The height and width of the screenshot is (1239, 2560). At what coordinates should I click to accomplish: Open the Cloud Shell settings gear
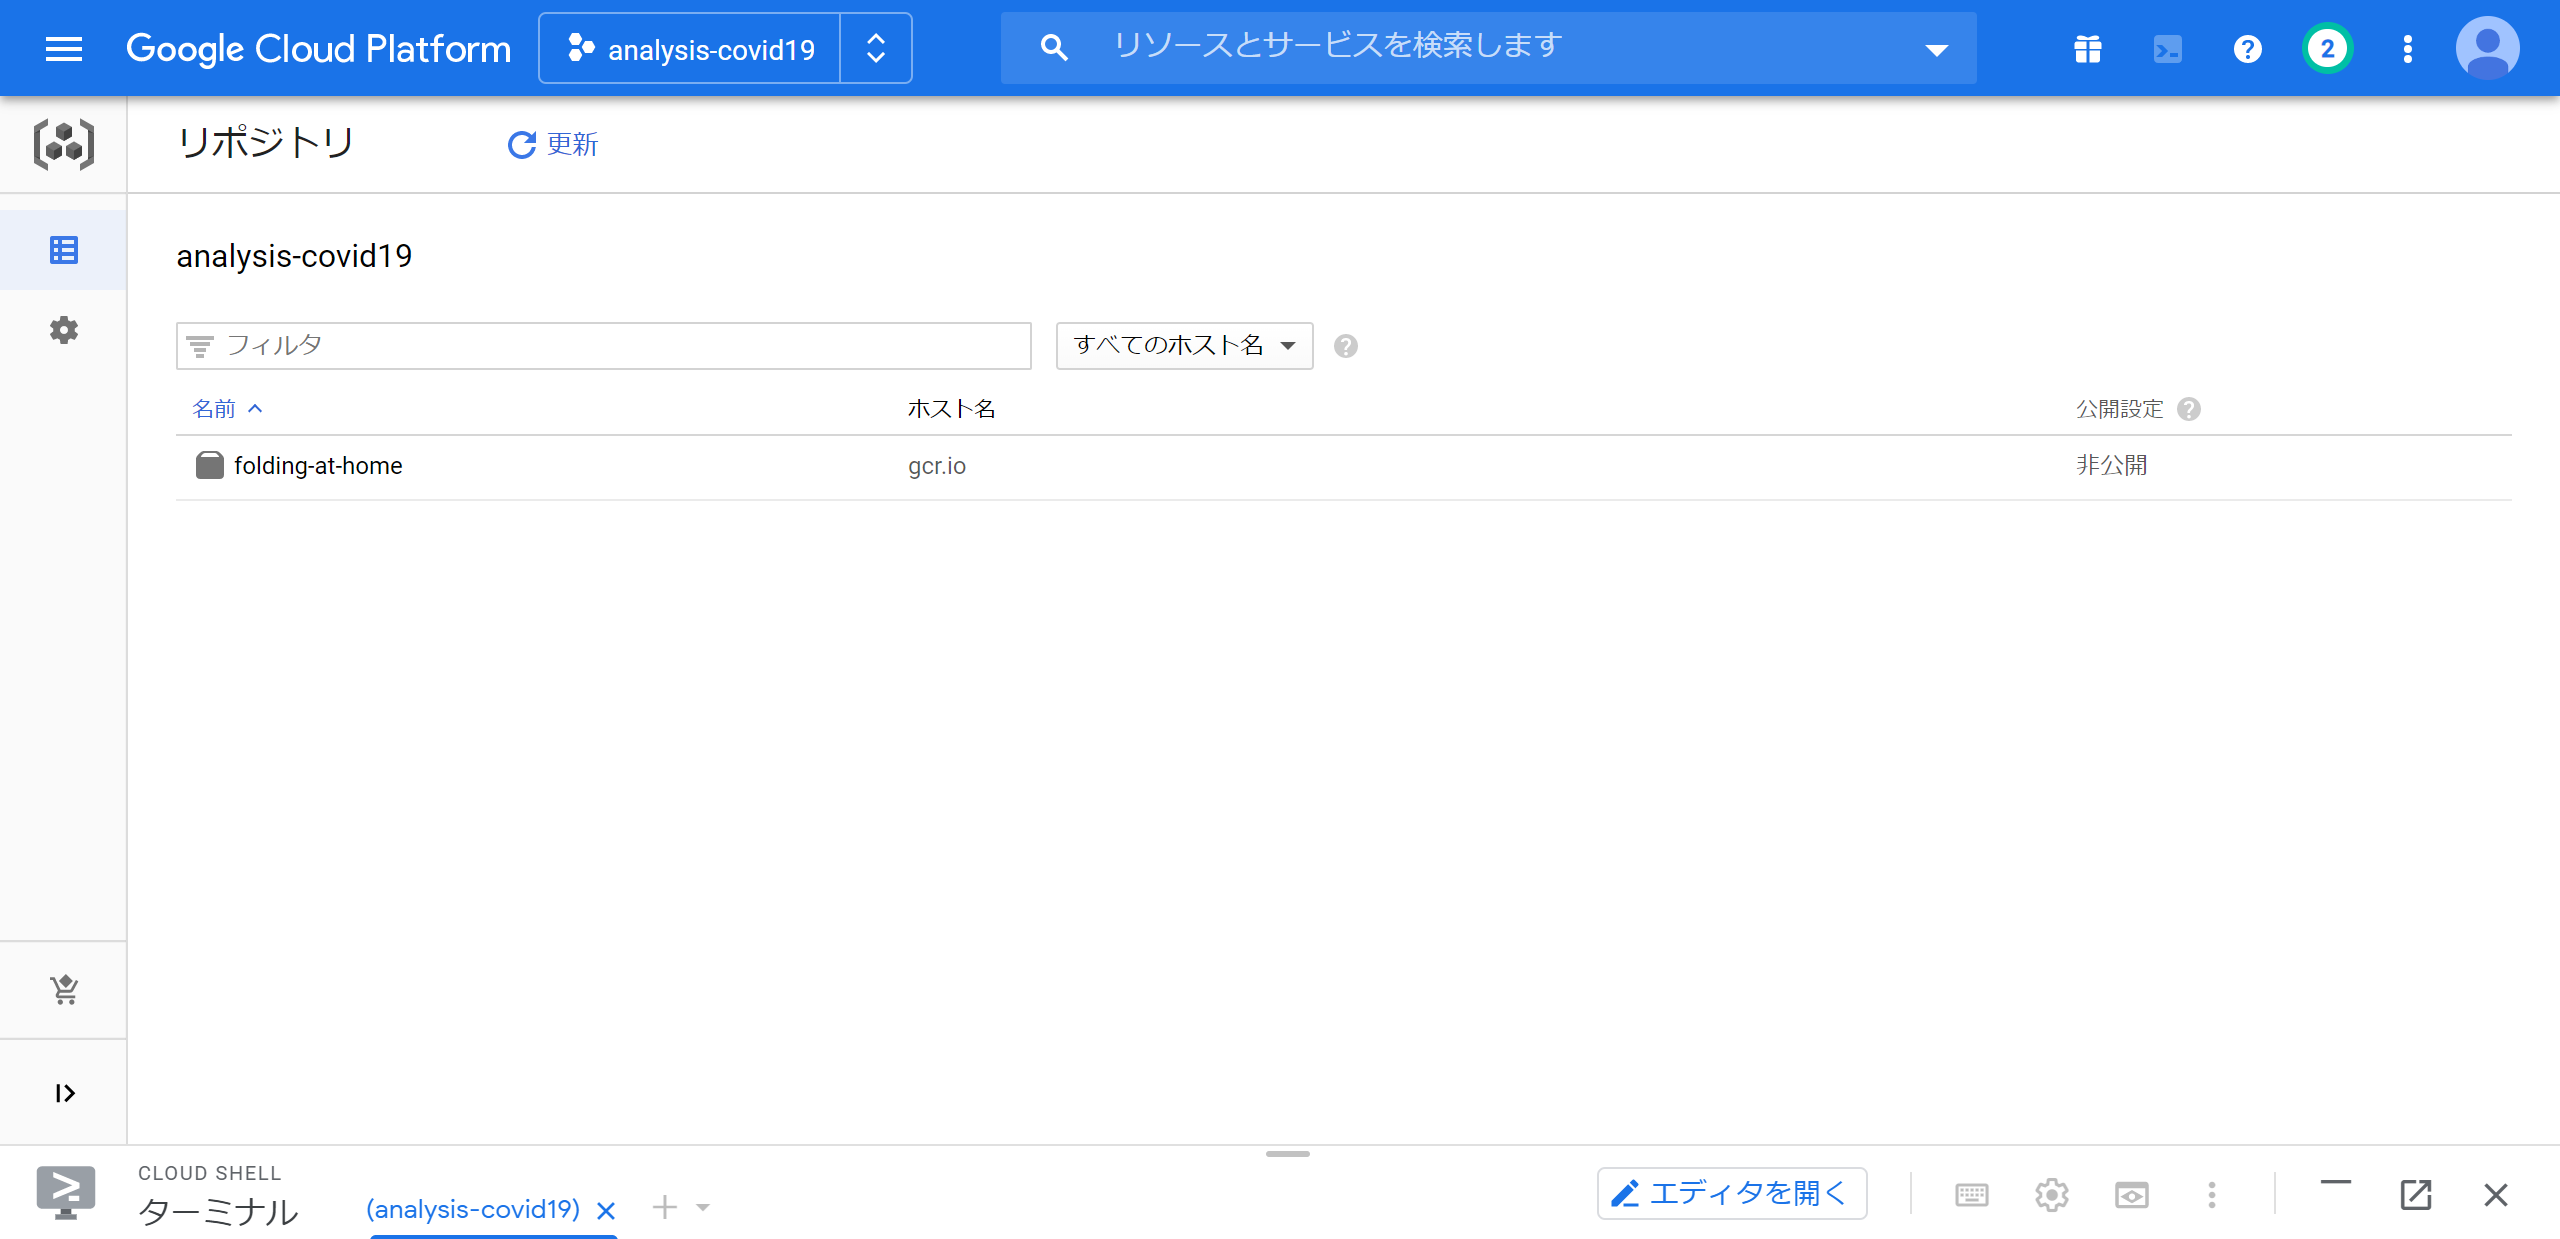point(2052,1194)
